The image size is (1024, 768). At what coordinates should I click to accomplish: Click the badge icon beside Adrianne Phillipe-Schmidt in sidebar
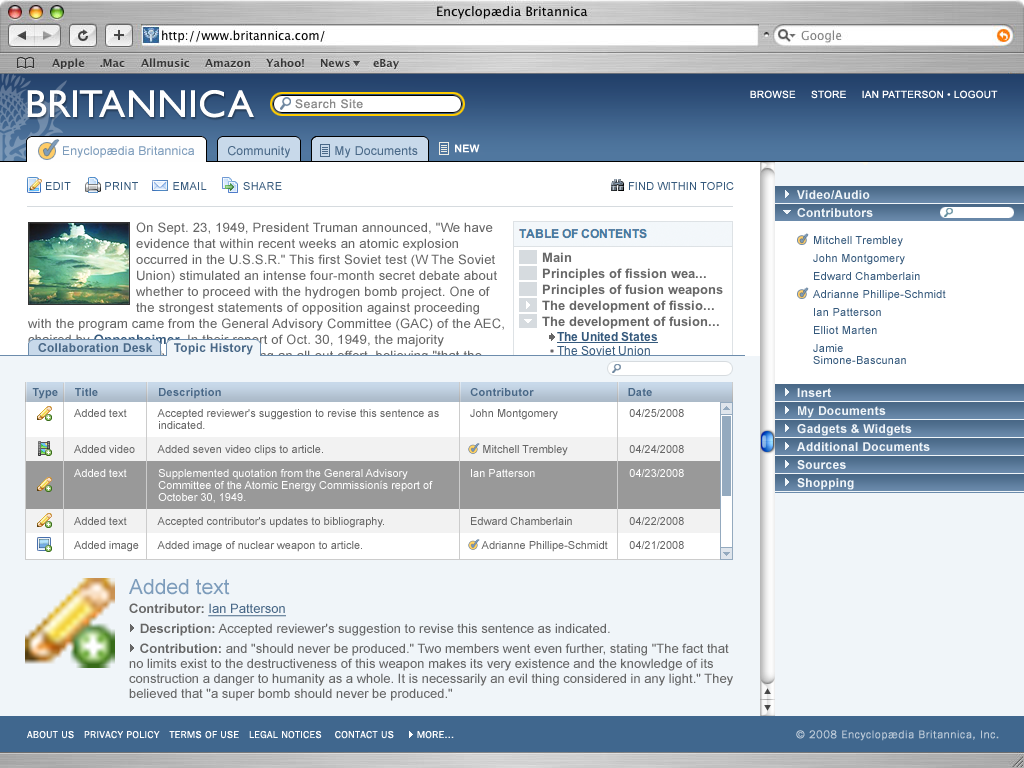(x=803, y=294)
